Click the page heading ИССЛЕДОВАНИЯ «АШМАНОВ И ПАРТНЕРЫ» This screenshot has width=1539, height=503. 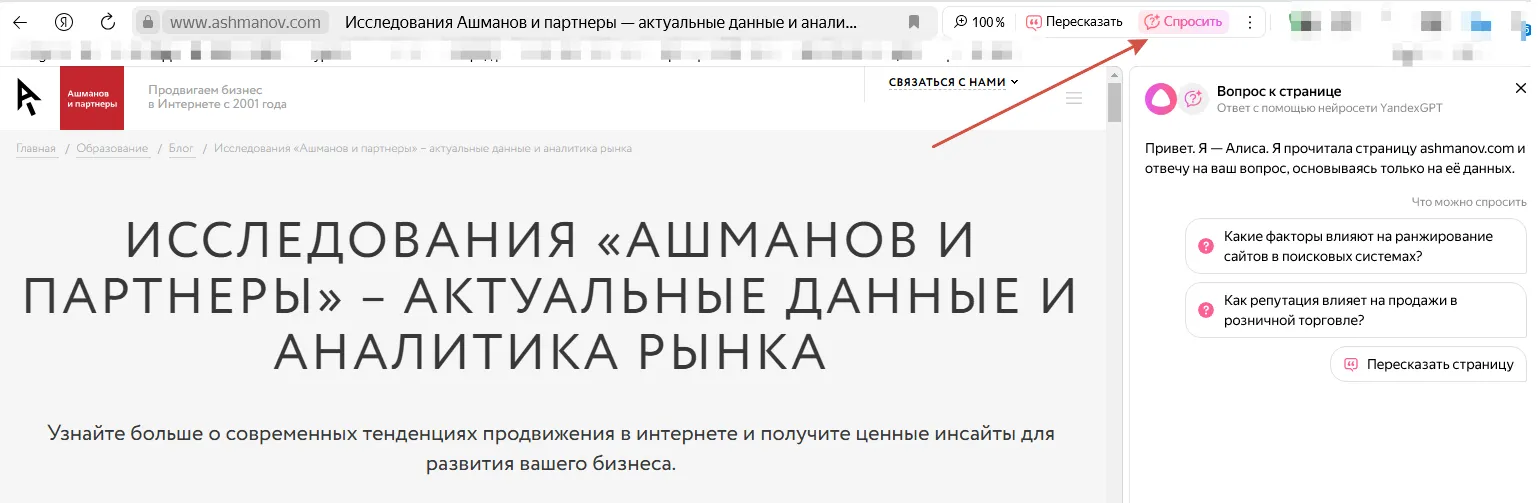(x=550, y=296)
